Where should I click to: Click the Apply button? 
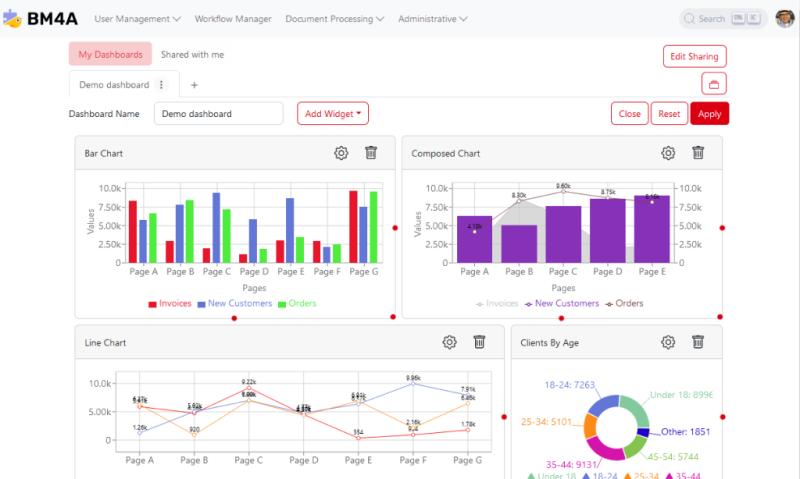[709, 114]
